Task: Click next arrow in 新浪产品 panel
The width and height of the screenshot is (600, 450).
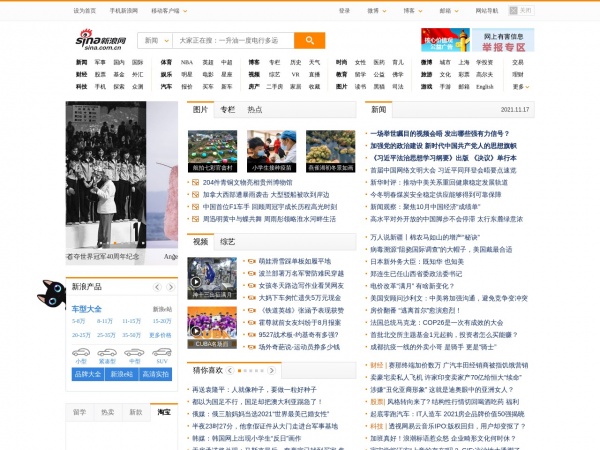Action: pos(171,287)
